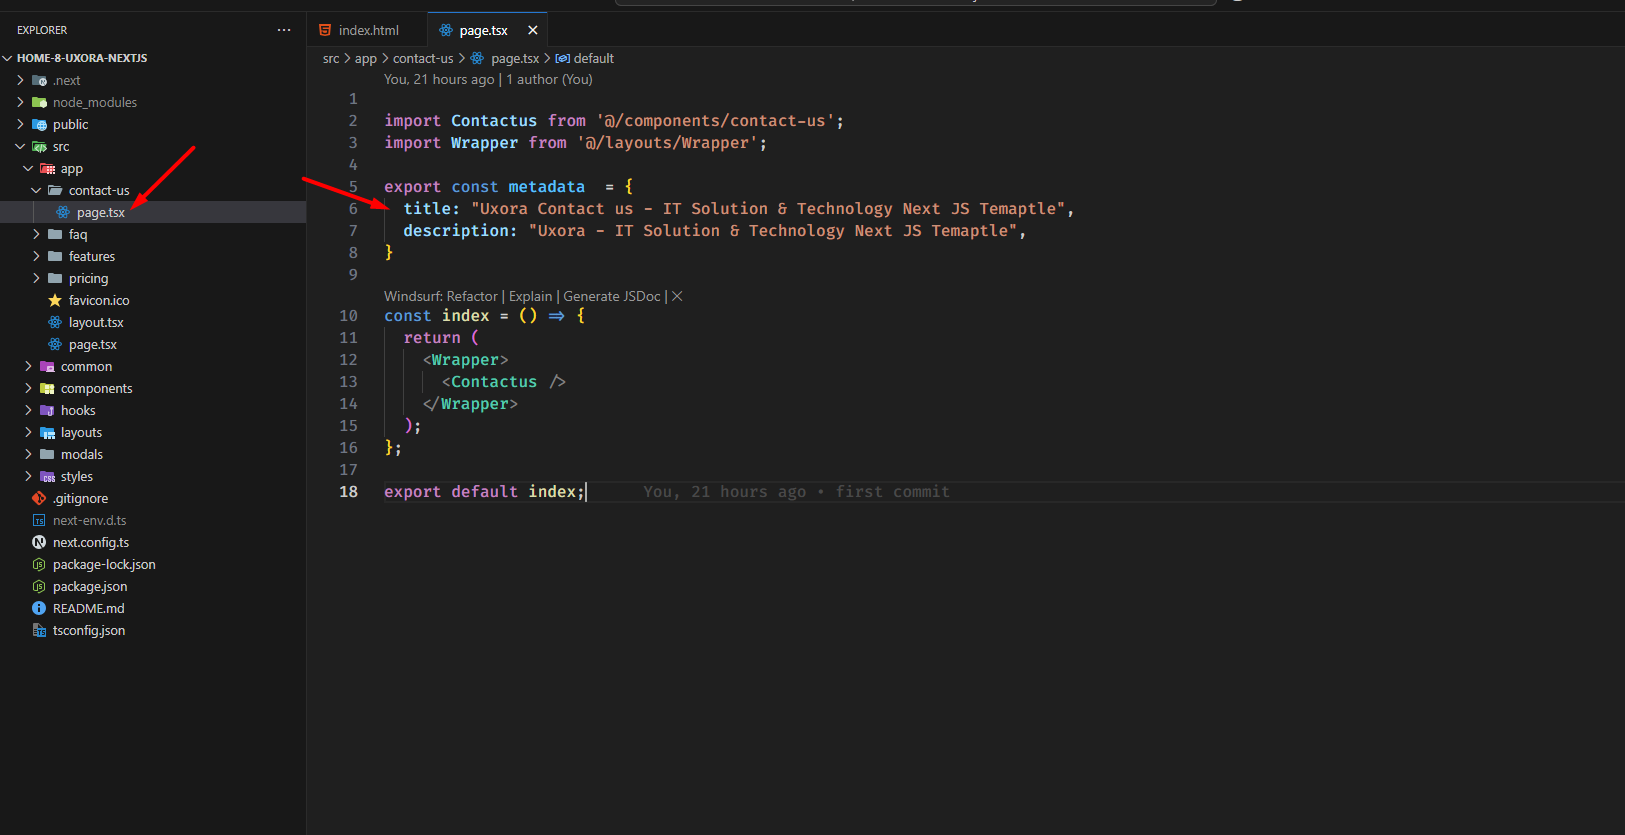The width and height of the screenshot is (1625, 835).
Task: Click line number 18 in the gutter
Action: [x=348, y=492]
